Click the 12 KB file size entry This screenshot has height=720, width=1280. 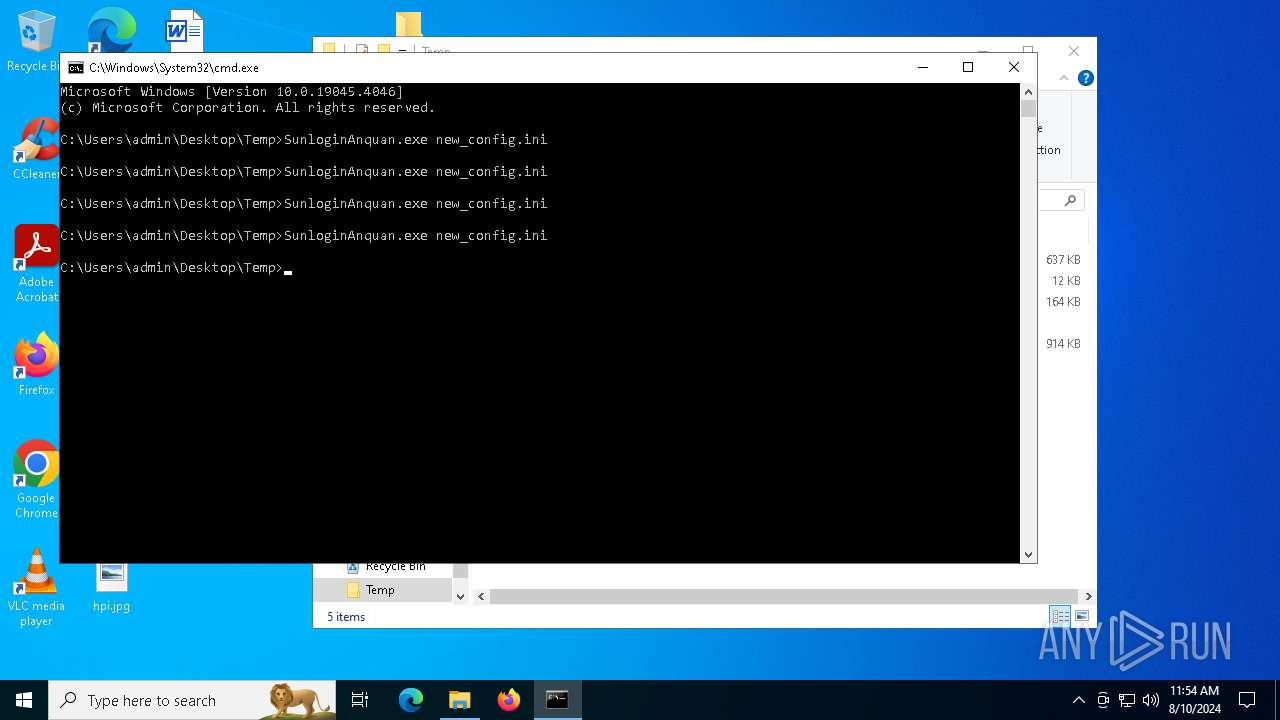(1066, 281)
